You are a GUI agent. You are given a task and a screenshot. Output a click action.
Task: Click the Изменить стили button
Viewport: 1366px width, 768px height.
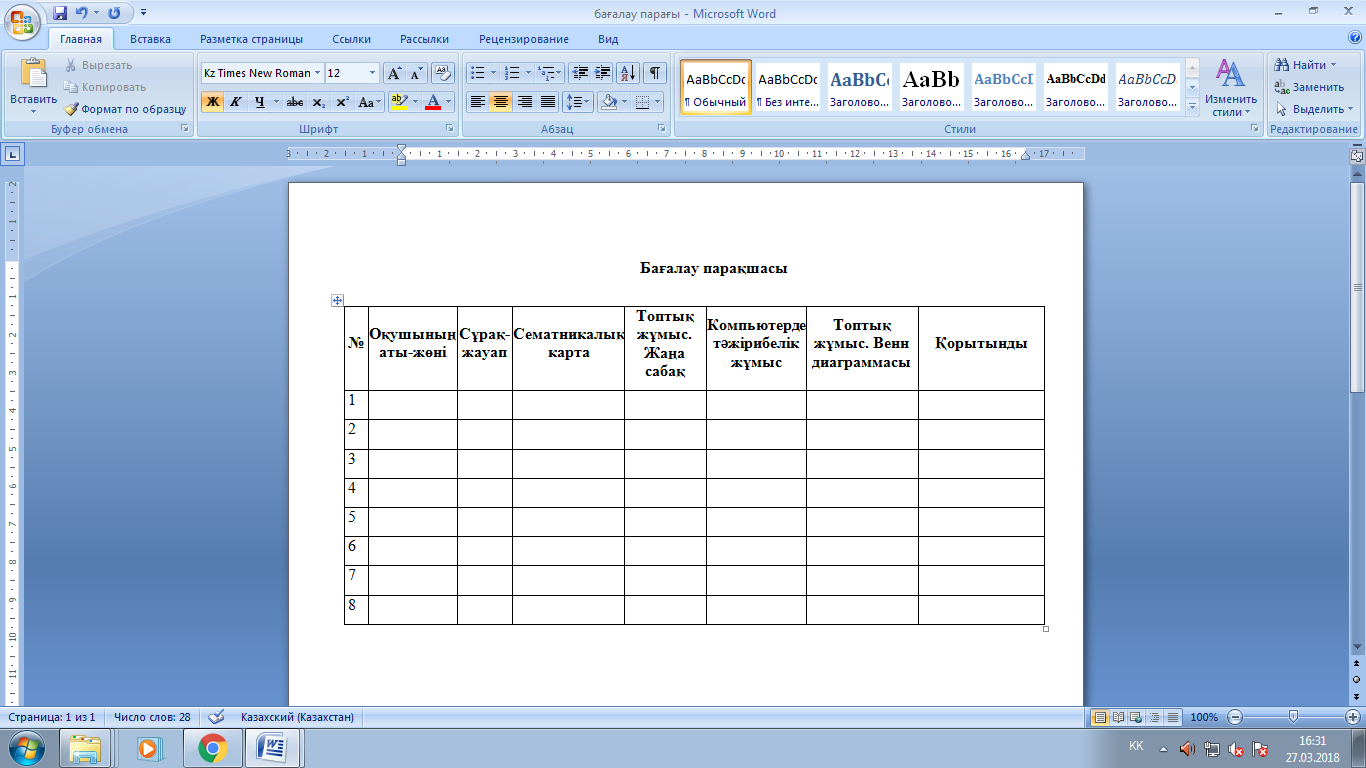click(1231, 88)
